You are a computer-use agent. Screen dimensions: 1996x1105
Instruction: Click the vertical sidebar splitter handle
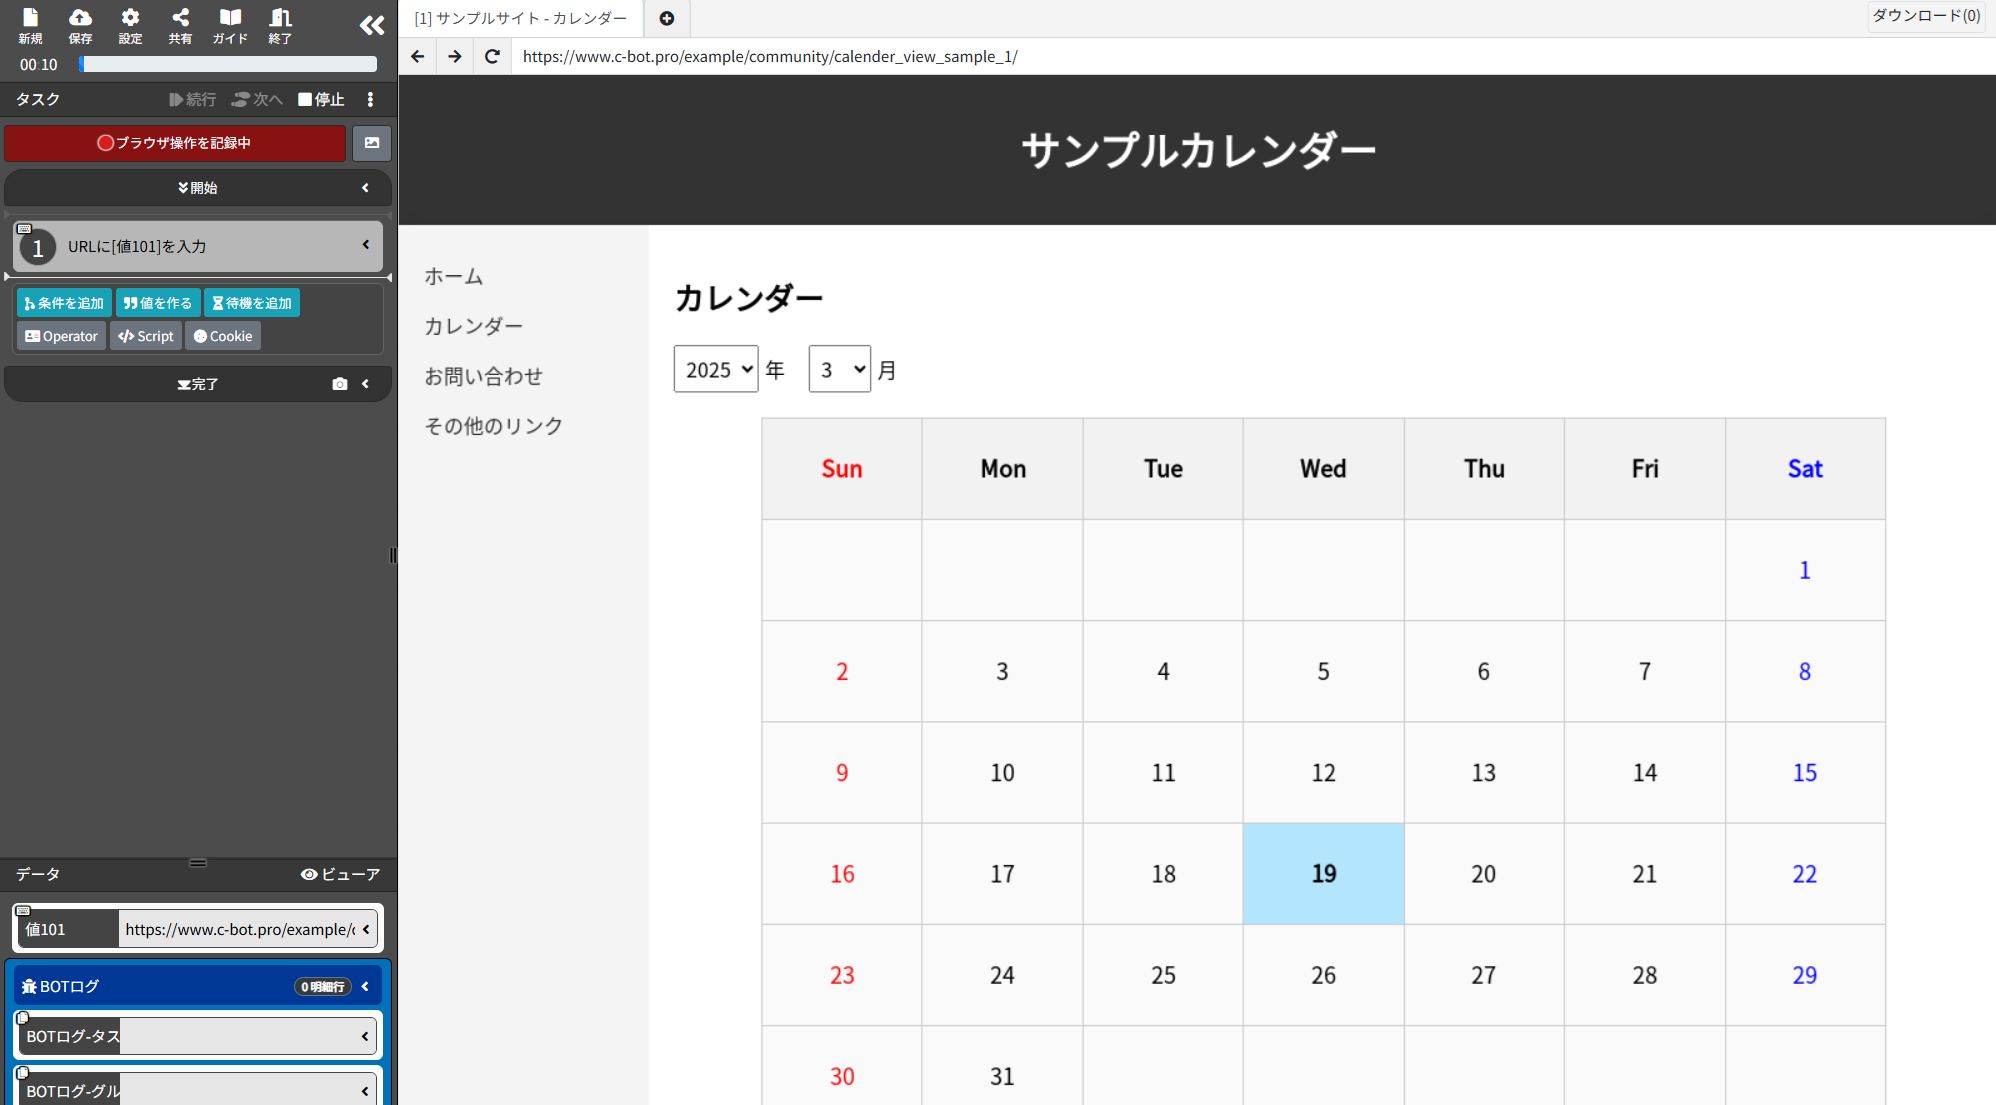393,555
